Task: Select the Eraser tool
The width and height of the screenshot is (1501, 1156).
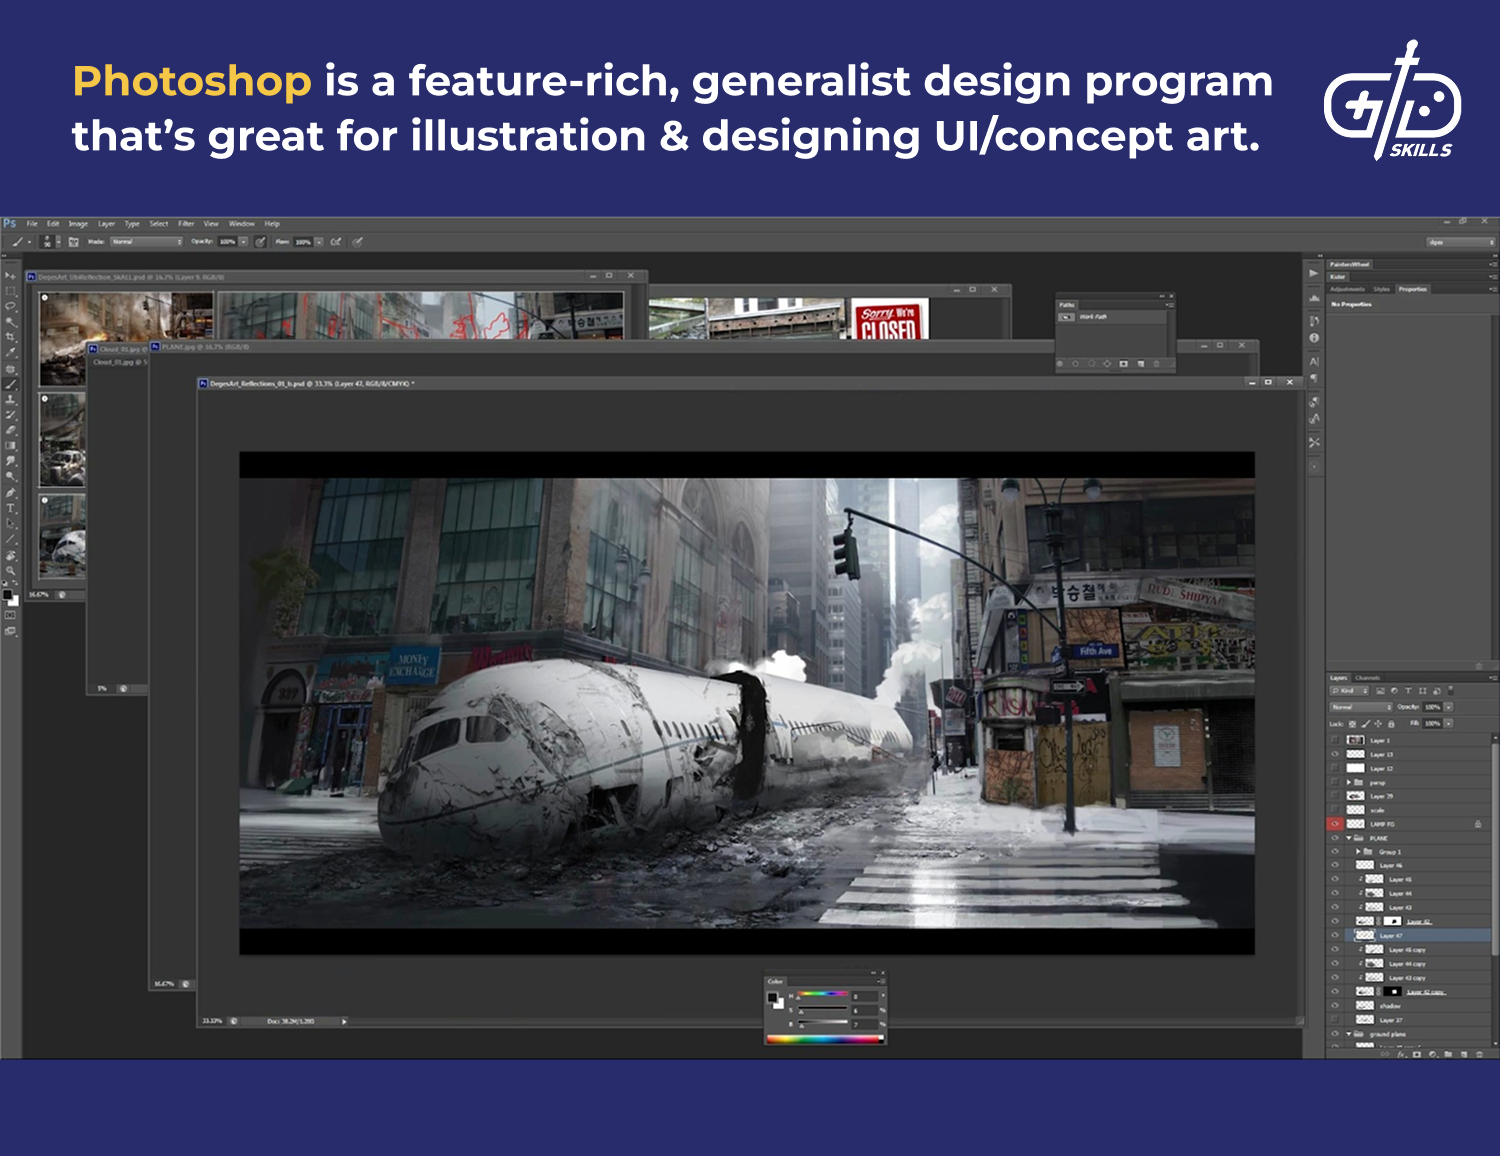Action: pos(10,429)
